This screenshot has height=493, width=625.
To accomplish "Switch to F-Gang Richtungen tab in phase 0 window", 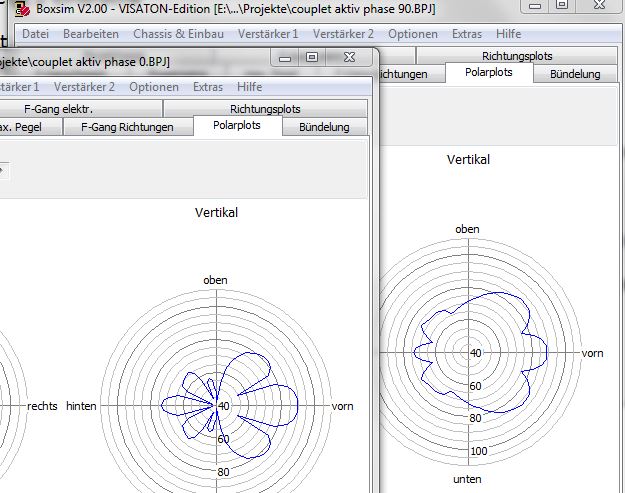I will pos(127,127).
